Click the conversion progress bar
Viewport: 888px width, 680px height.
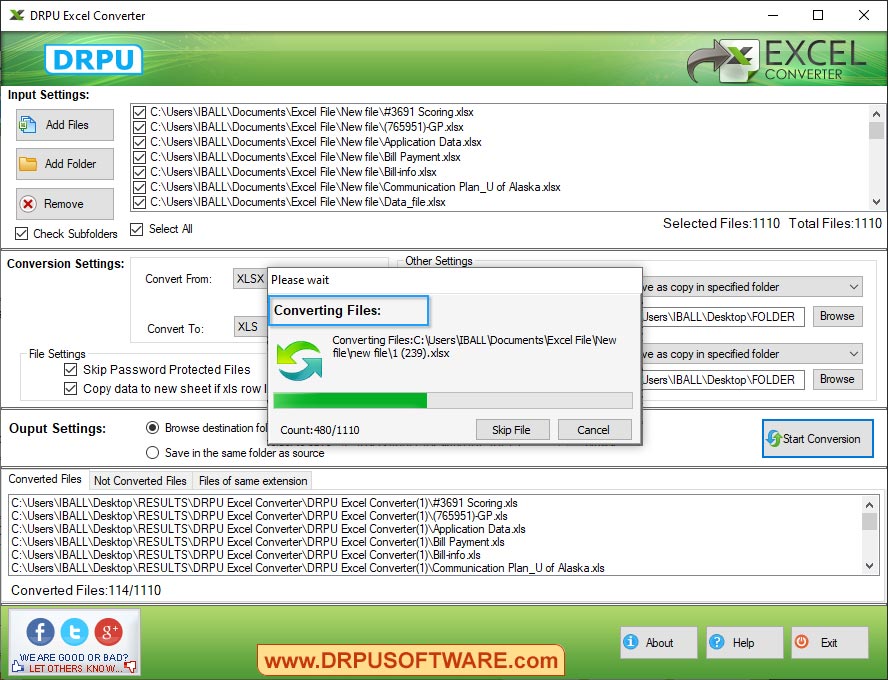(455, 400)
